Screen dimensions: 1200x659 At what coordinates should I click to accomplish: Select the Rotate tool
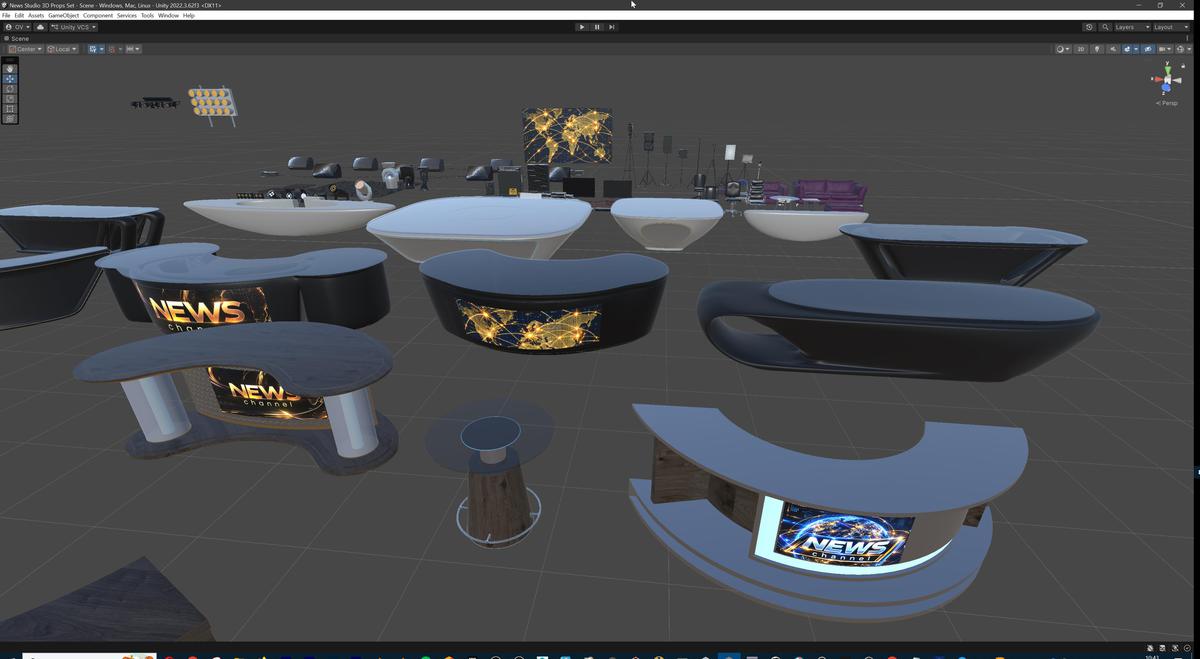tap(10, 88)
